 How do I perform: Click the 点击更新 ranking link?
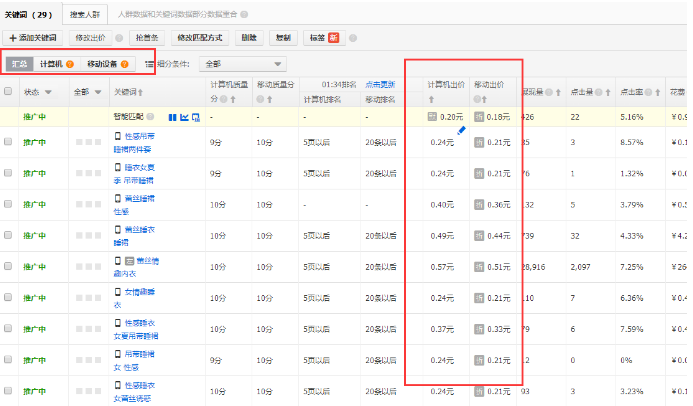(380, 84)
